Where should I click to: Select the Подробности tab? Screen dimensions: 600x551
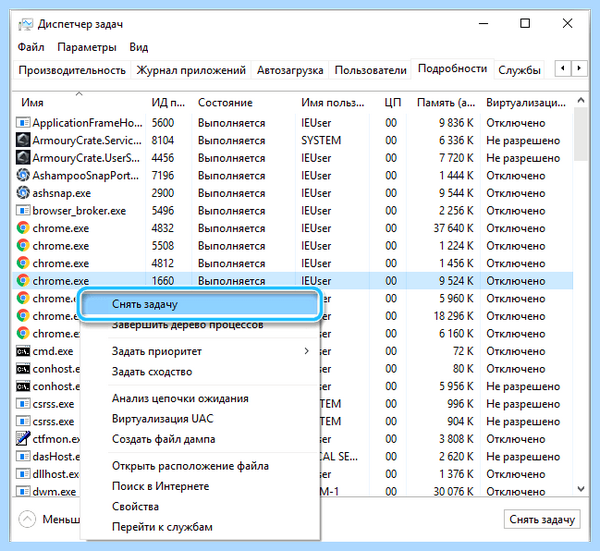click(452, 69)
